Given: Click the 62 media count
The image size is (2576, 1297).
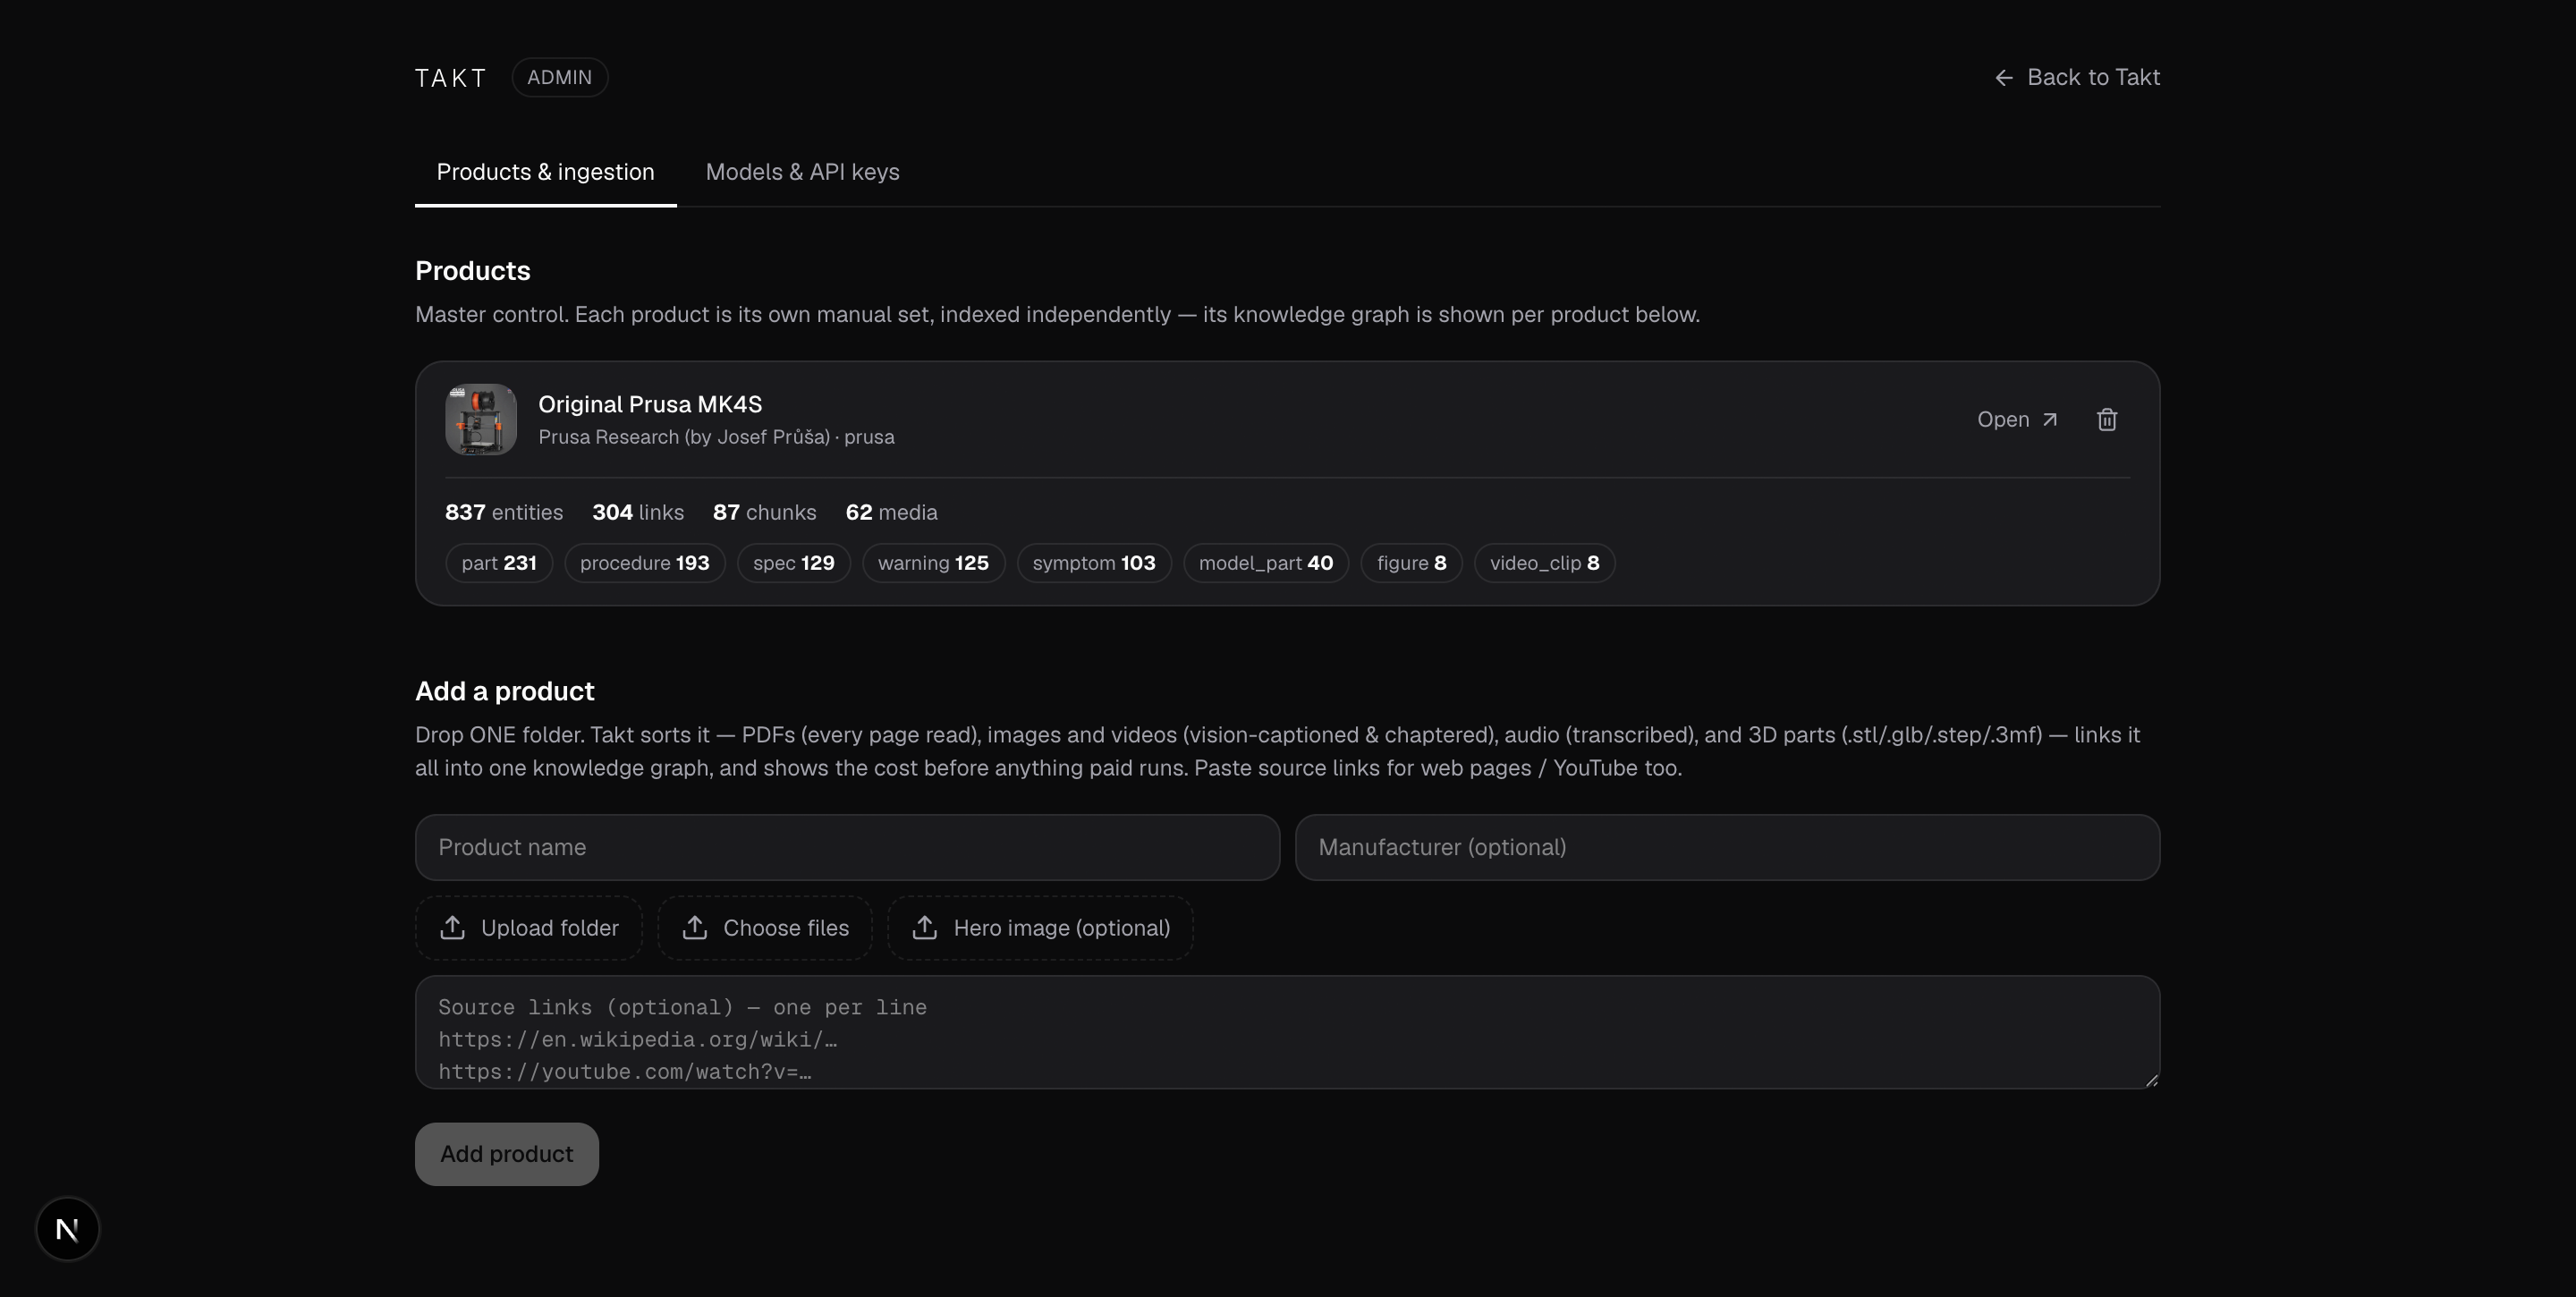Looking at the screenshot, I should [x=891, y=512].
